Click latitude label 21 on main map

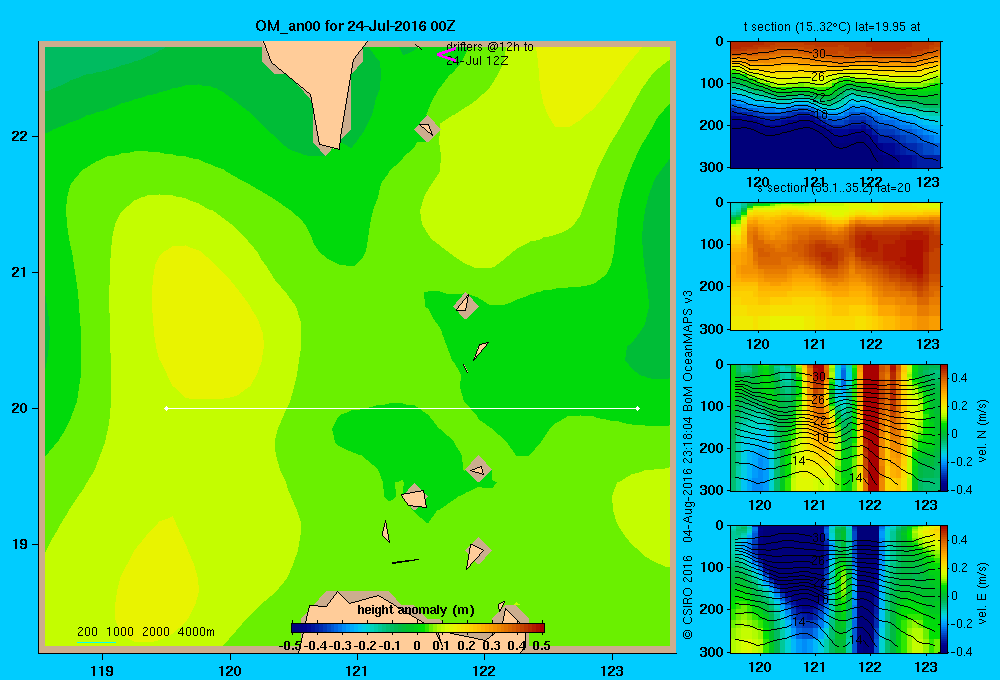coord(20,272)
